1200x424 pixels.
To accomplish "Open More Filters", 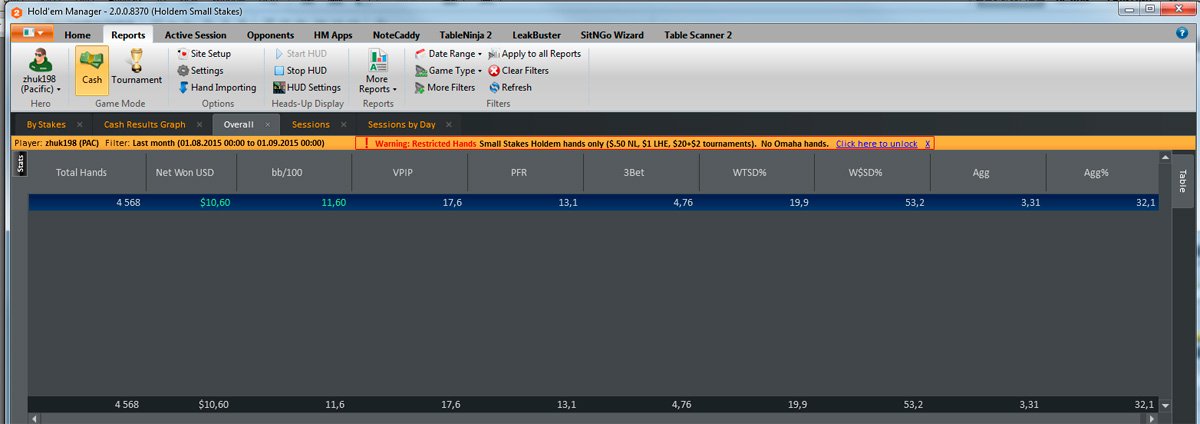I will point(445,88).
